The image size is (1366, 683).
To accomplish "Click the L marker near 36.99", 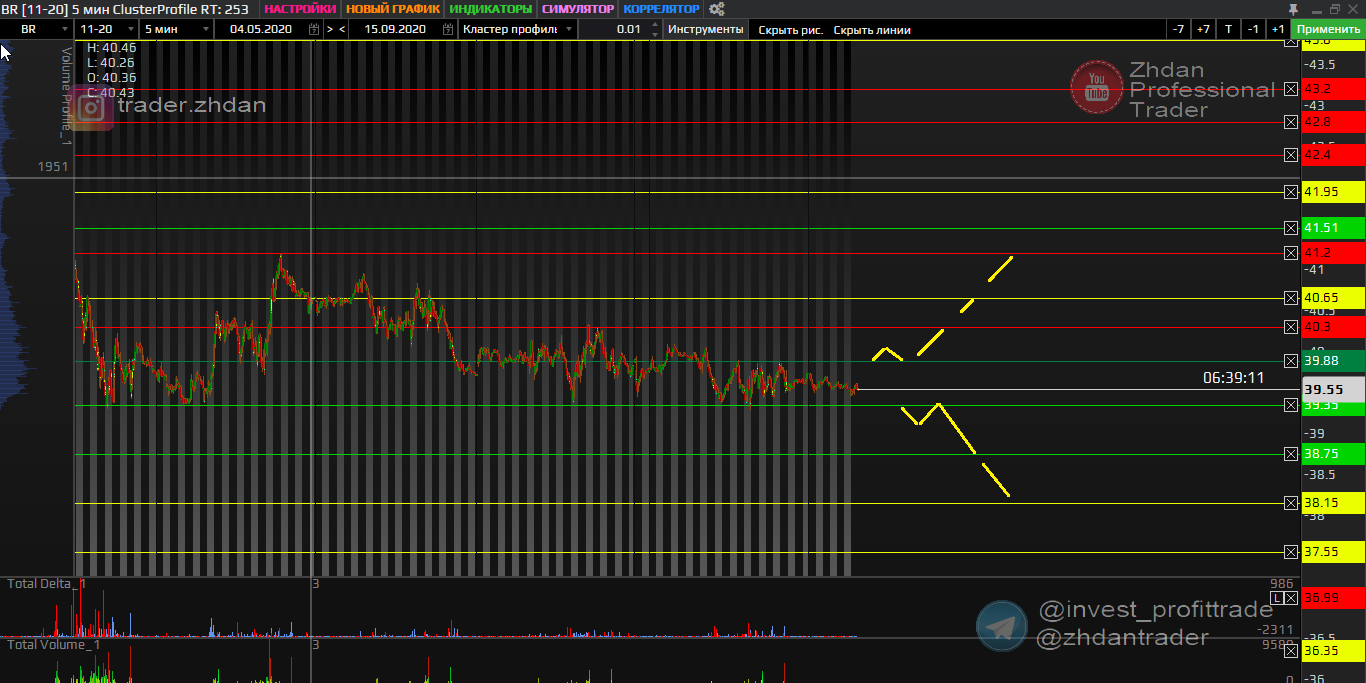I will pos(1277,598).
